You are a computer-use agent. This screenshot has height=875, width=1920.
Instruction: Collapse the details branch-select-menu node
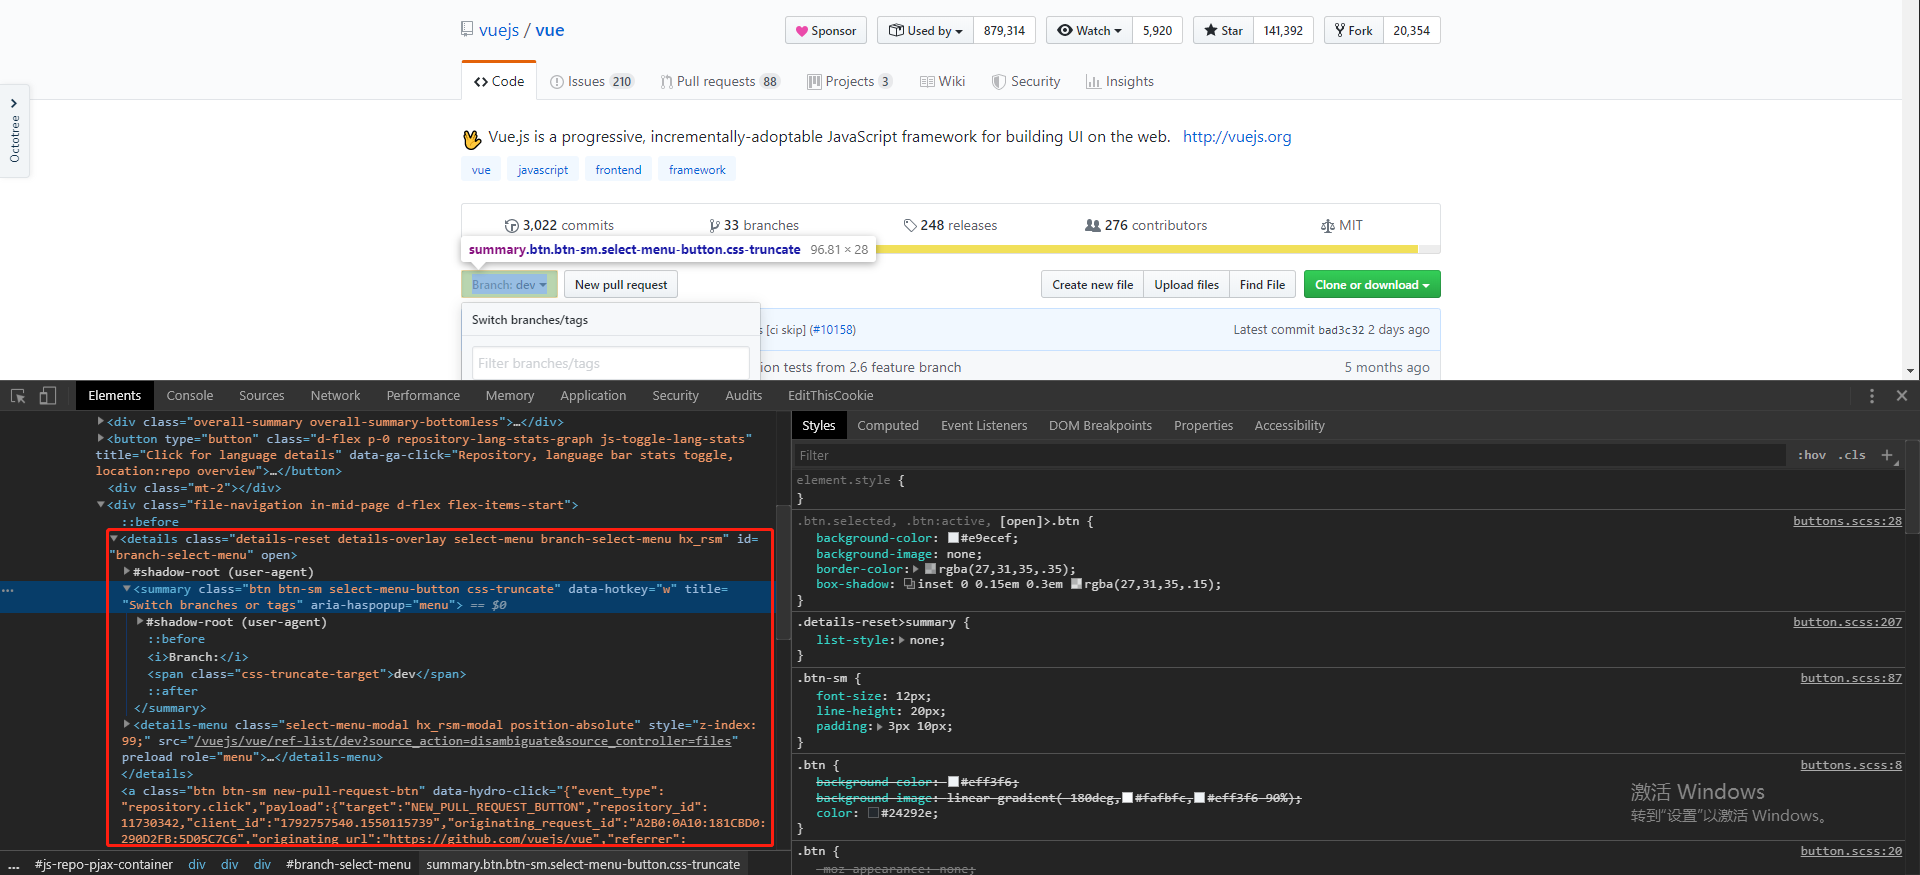[x=114, y=539]
